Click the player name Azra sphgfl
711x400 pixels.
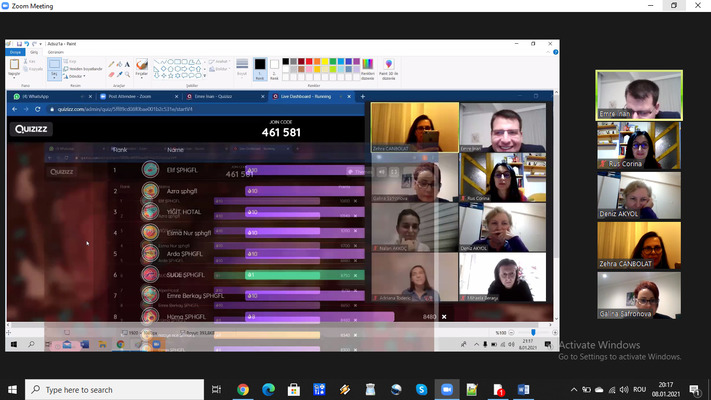[182, 191]
